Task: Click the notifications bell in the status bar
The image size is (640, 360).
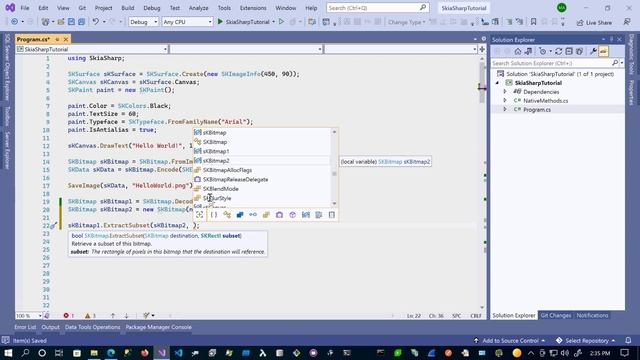Action: 628,340
